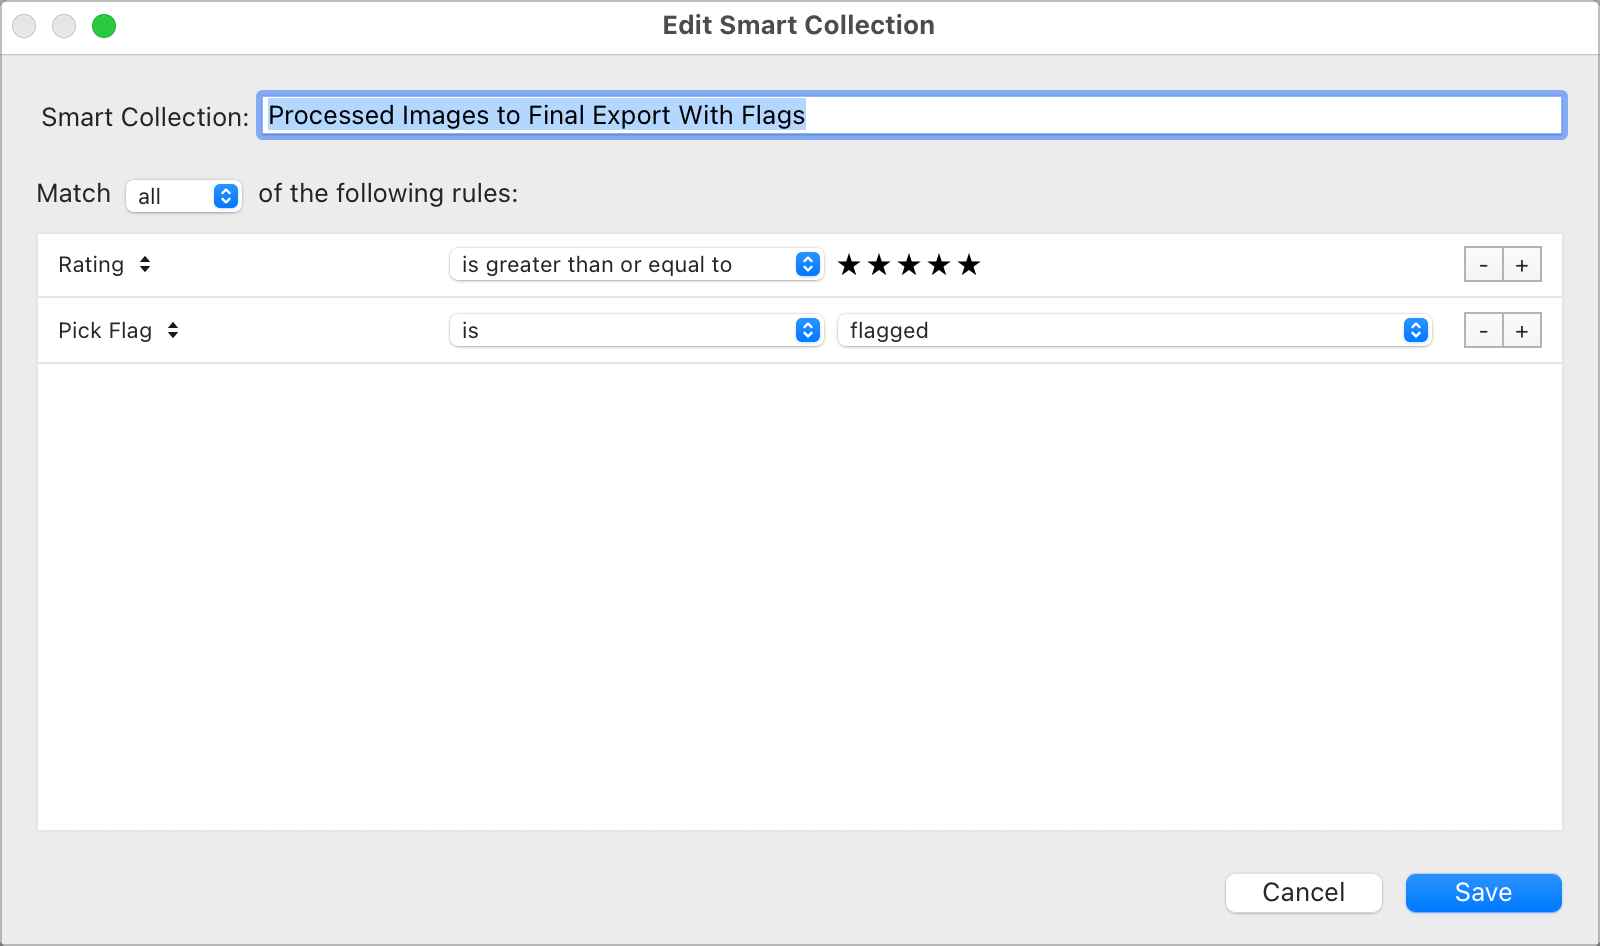The width and height of the screenshot is (1600, 946).
Task: Select the third star of the rating
Action: (x=908, y=264)
